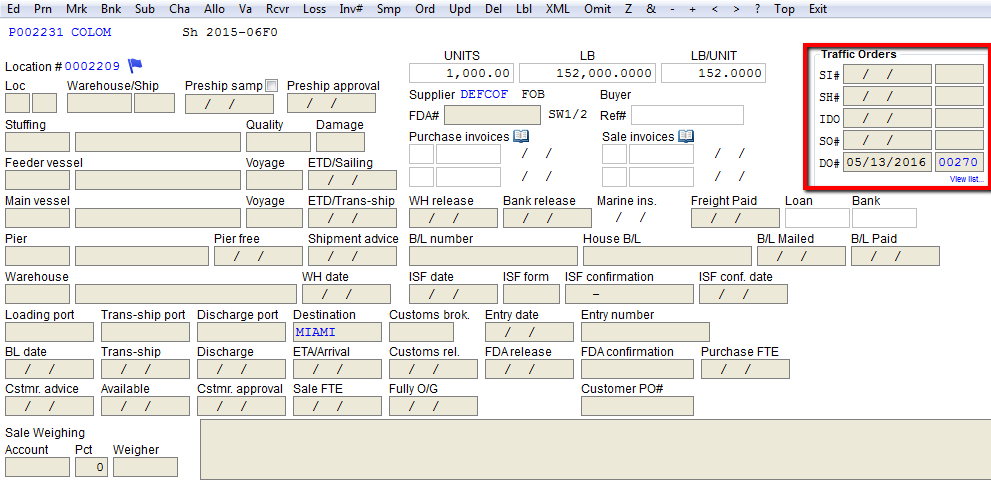Click the ? help menu item
This screenshot has height=481, width=991.
(x=758, y=9)
